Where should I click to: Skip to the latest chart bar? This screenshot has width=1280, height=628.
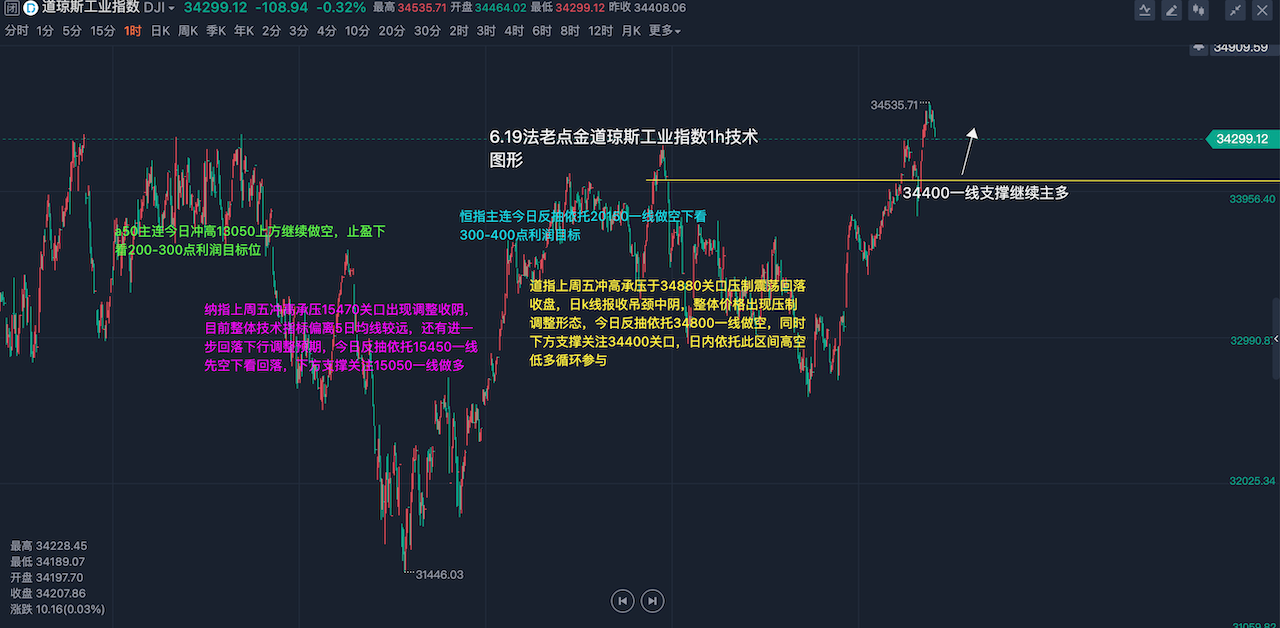click(652, 601)
